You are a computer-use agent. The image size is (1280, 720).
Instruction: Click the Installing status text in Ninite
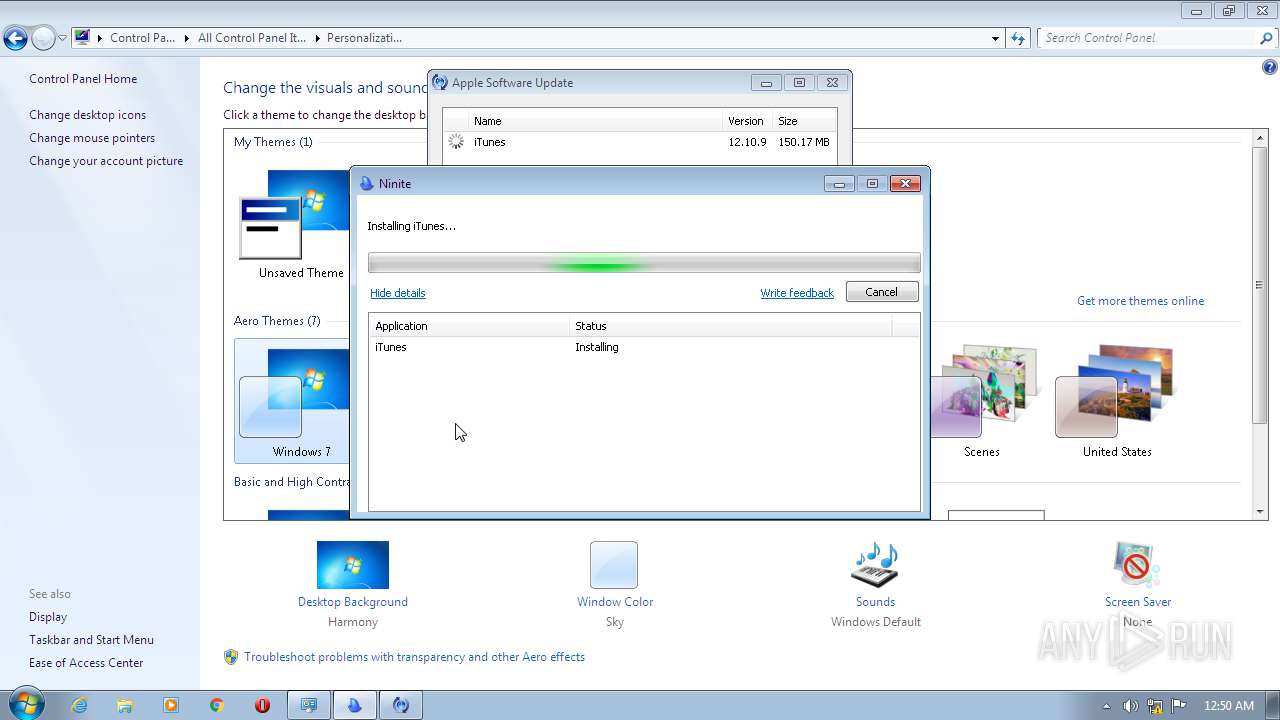pos(597,347)
